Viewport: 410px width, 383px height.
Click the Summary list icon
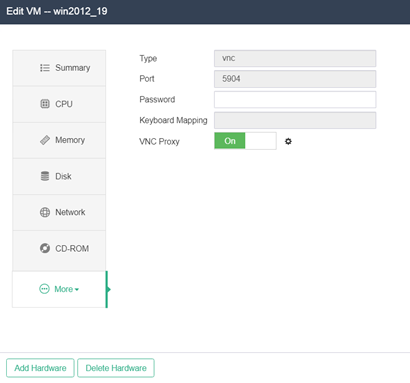point(45,68)
